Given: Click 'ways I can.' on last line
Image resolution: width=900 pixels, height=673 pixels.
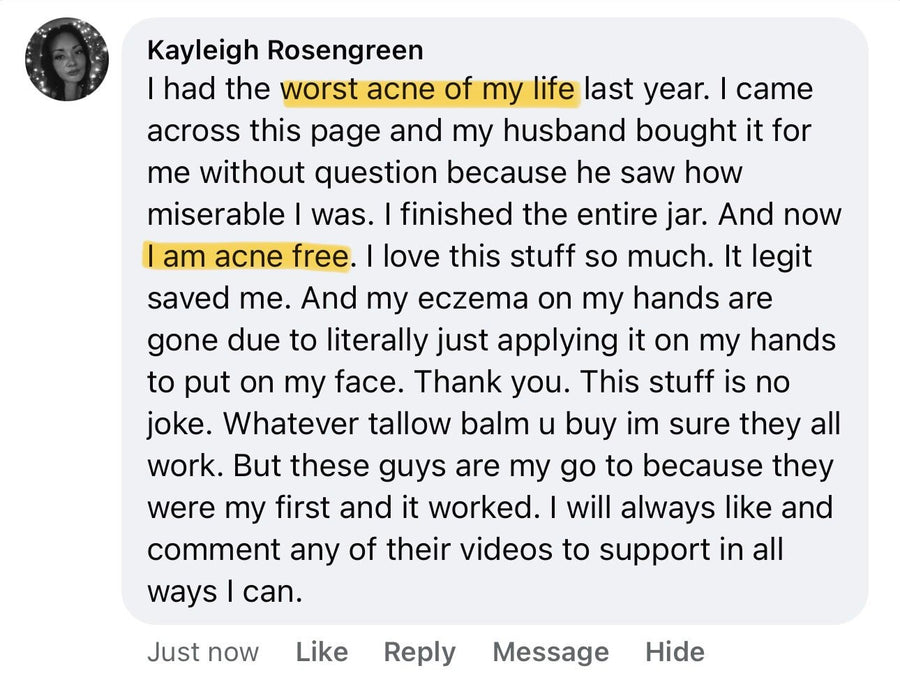Looking at the screenshot, I should (224, 592).
